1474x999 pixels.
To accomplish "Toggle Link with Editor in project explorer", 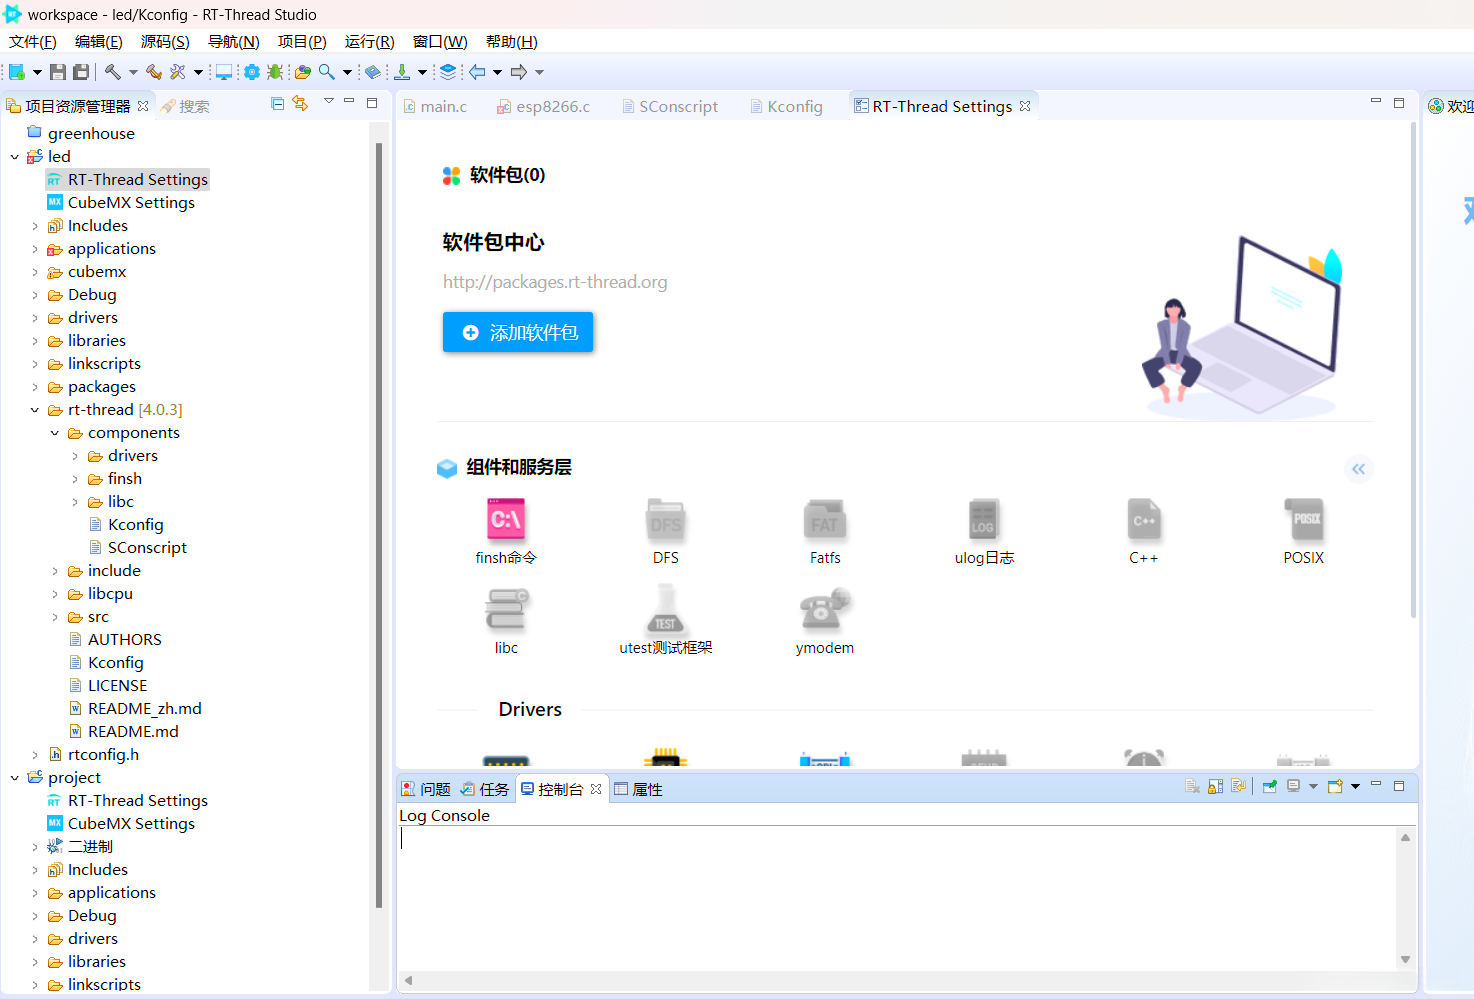I will point(300,103).
